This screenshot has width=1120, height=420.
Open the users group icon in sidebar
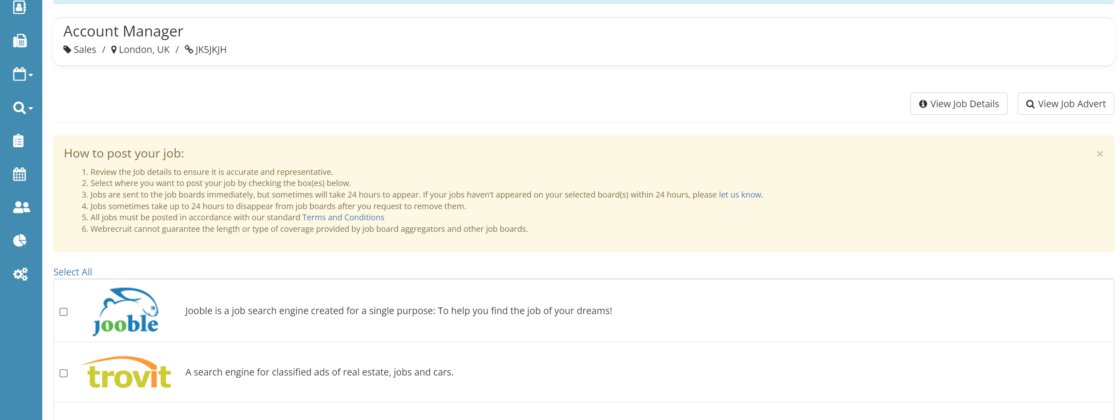click(20, 208)
